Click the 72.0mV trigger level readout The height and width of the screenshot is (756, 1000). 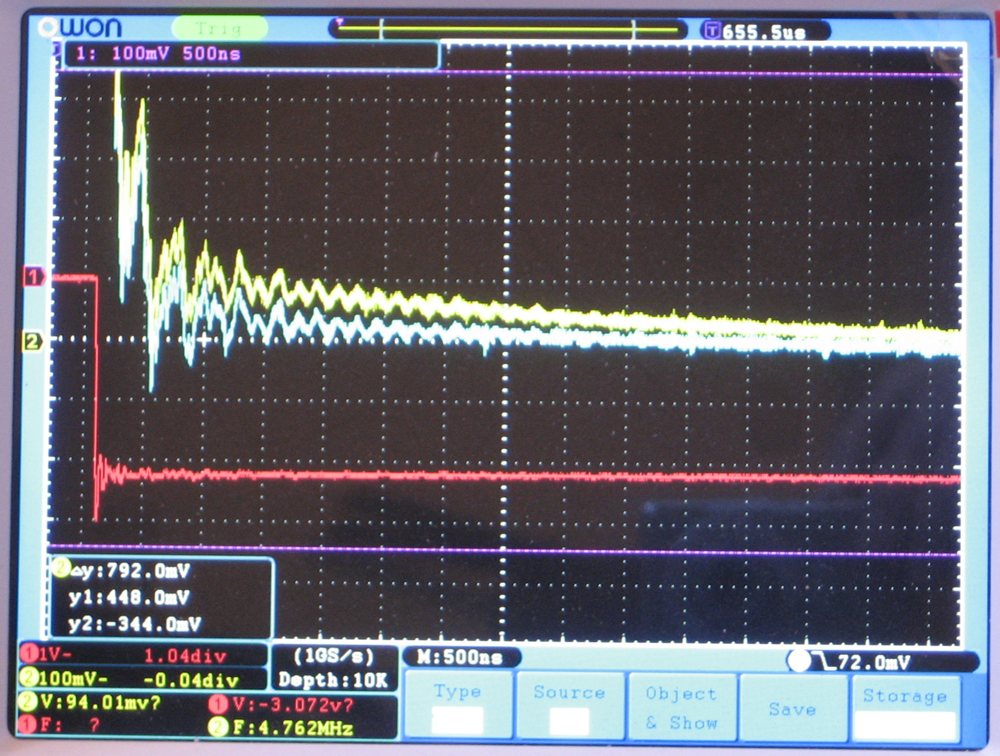coord(872,662)
